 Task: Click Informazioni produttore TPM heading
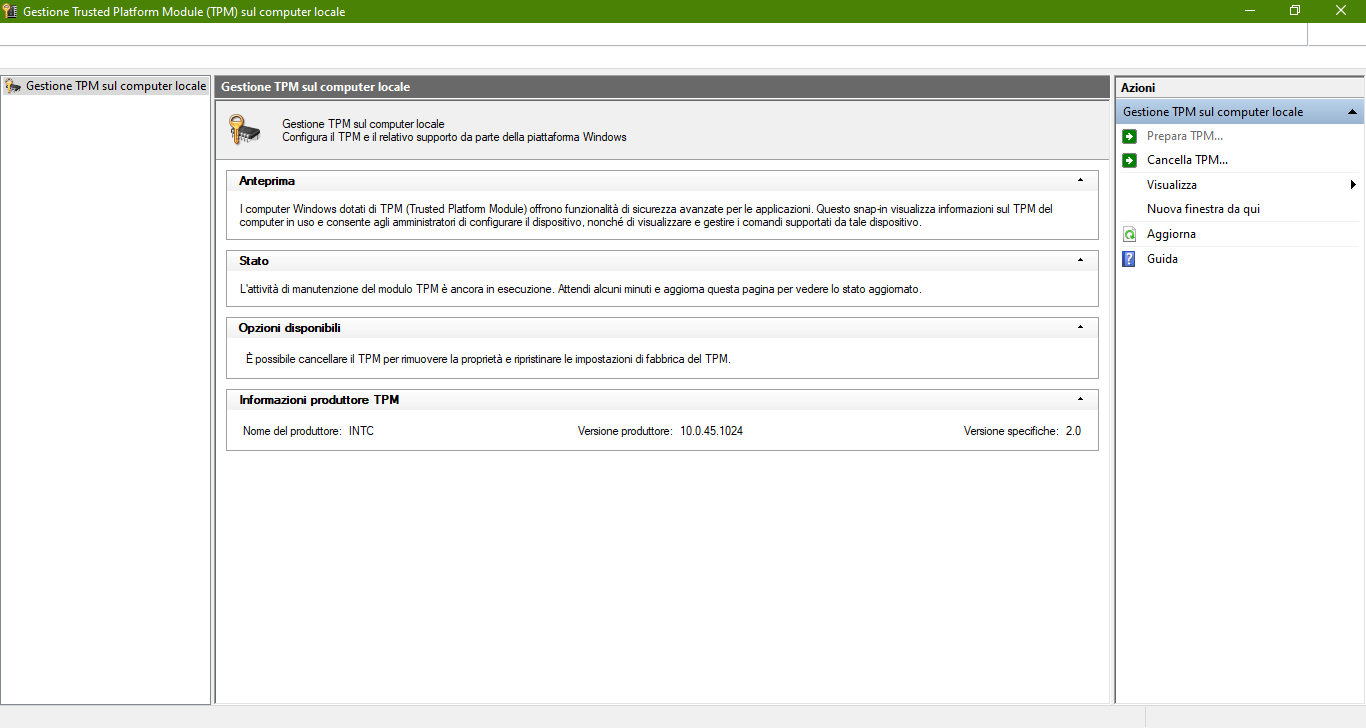(320, 400)
